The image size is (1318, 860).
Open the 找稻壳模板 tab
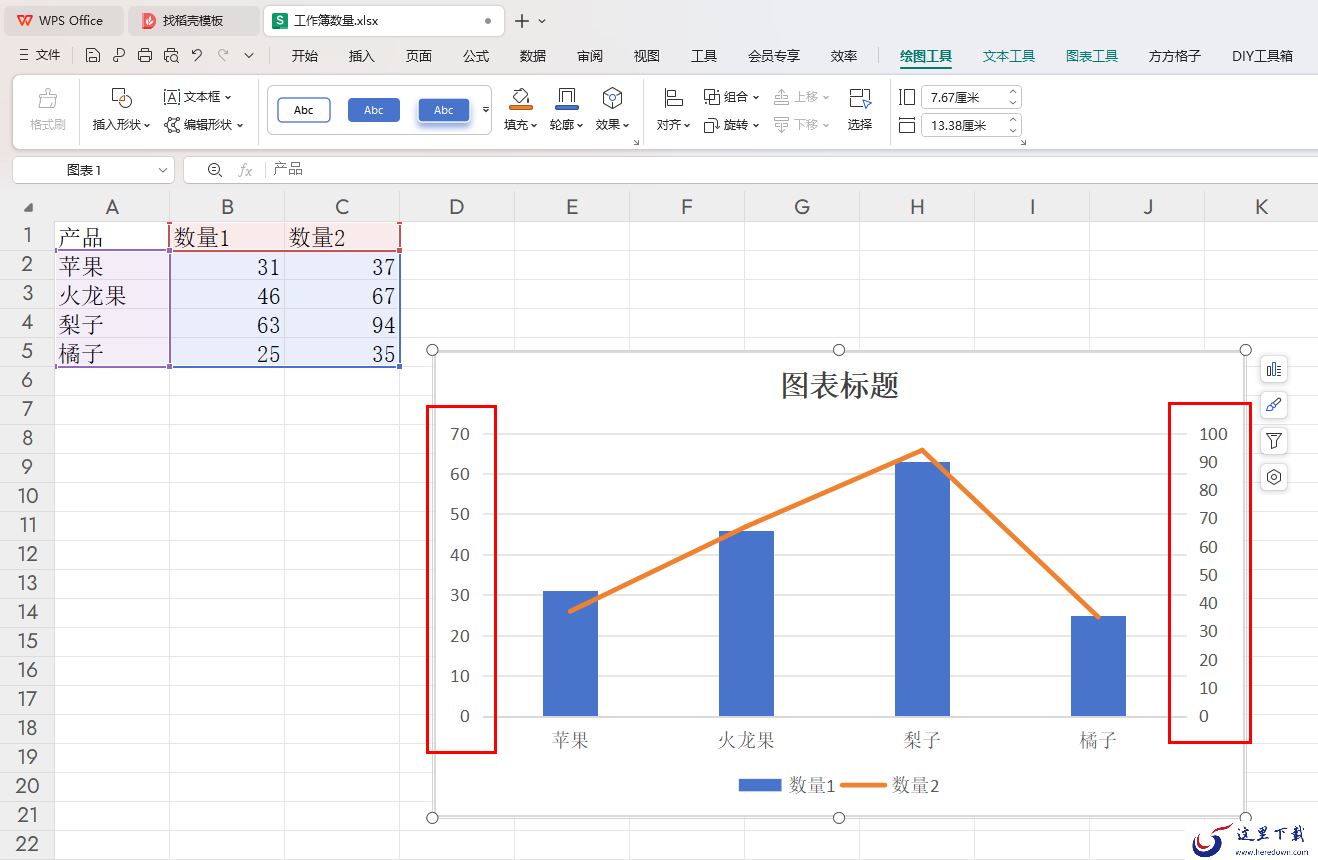[192, 20]
